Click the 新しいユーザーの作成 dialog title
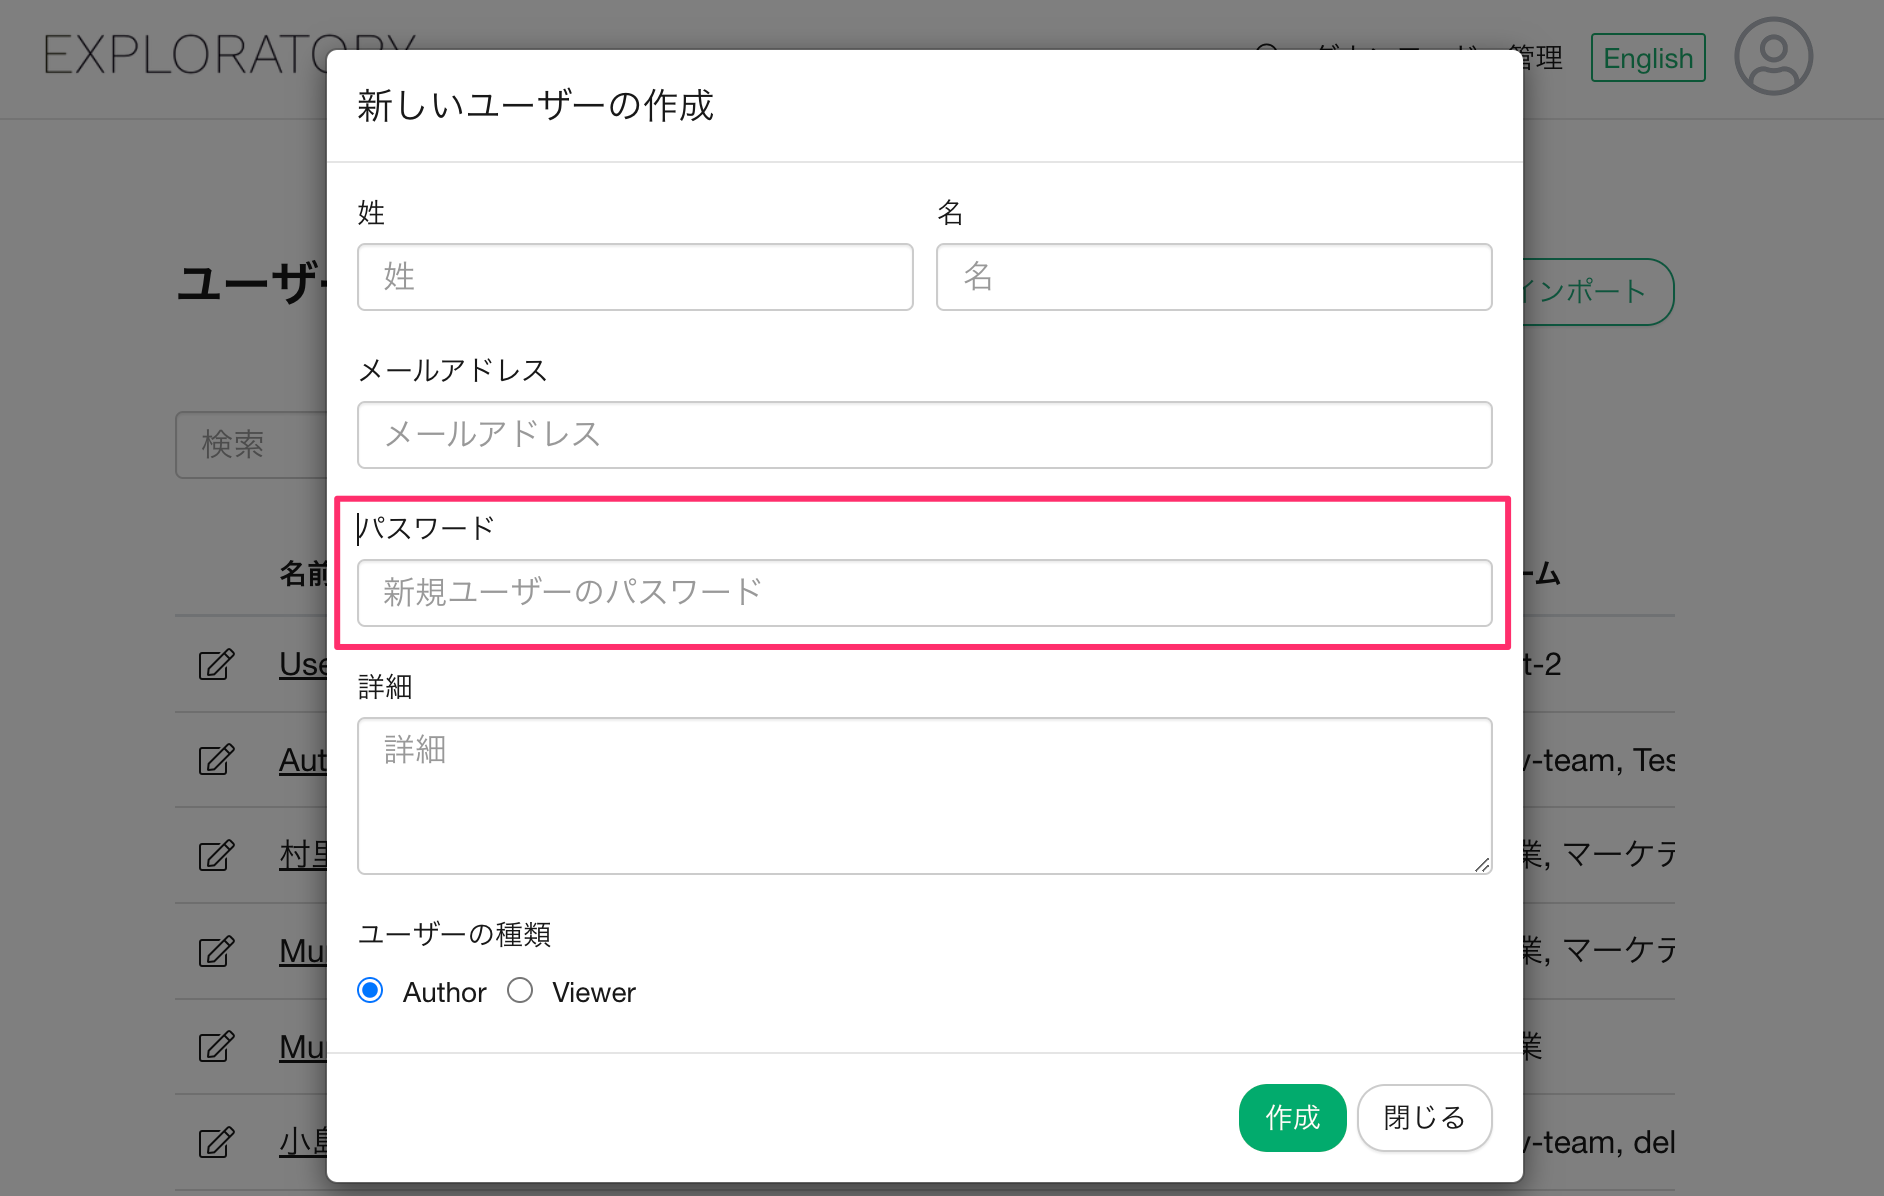1884x1196 pixels. 536,105
